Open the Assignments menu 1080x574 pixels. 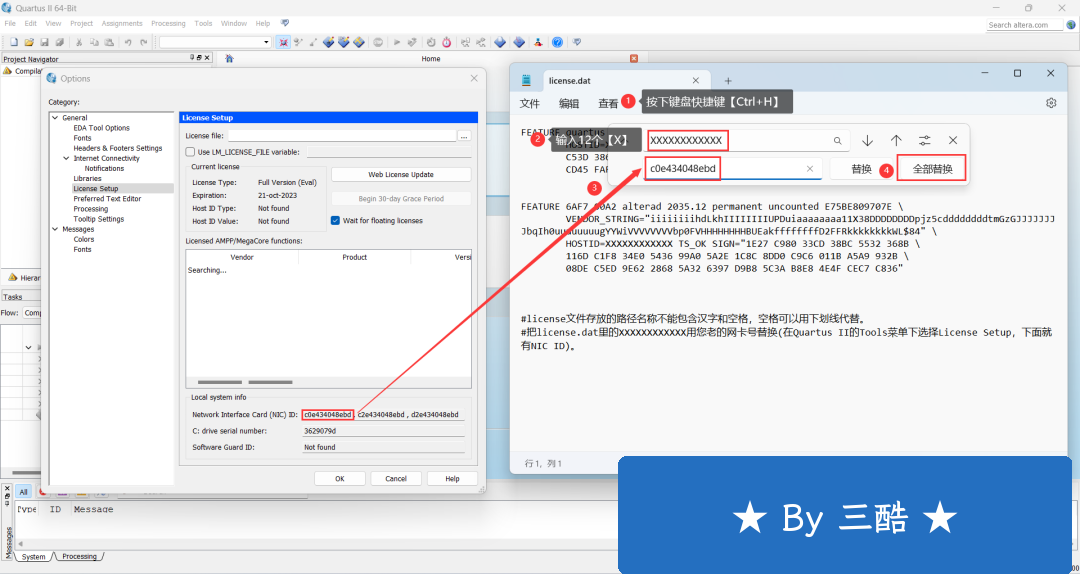click(x=122, y=23)
